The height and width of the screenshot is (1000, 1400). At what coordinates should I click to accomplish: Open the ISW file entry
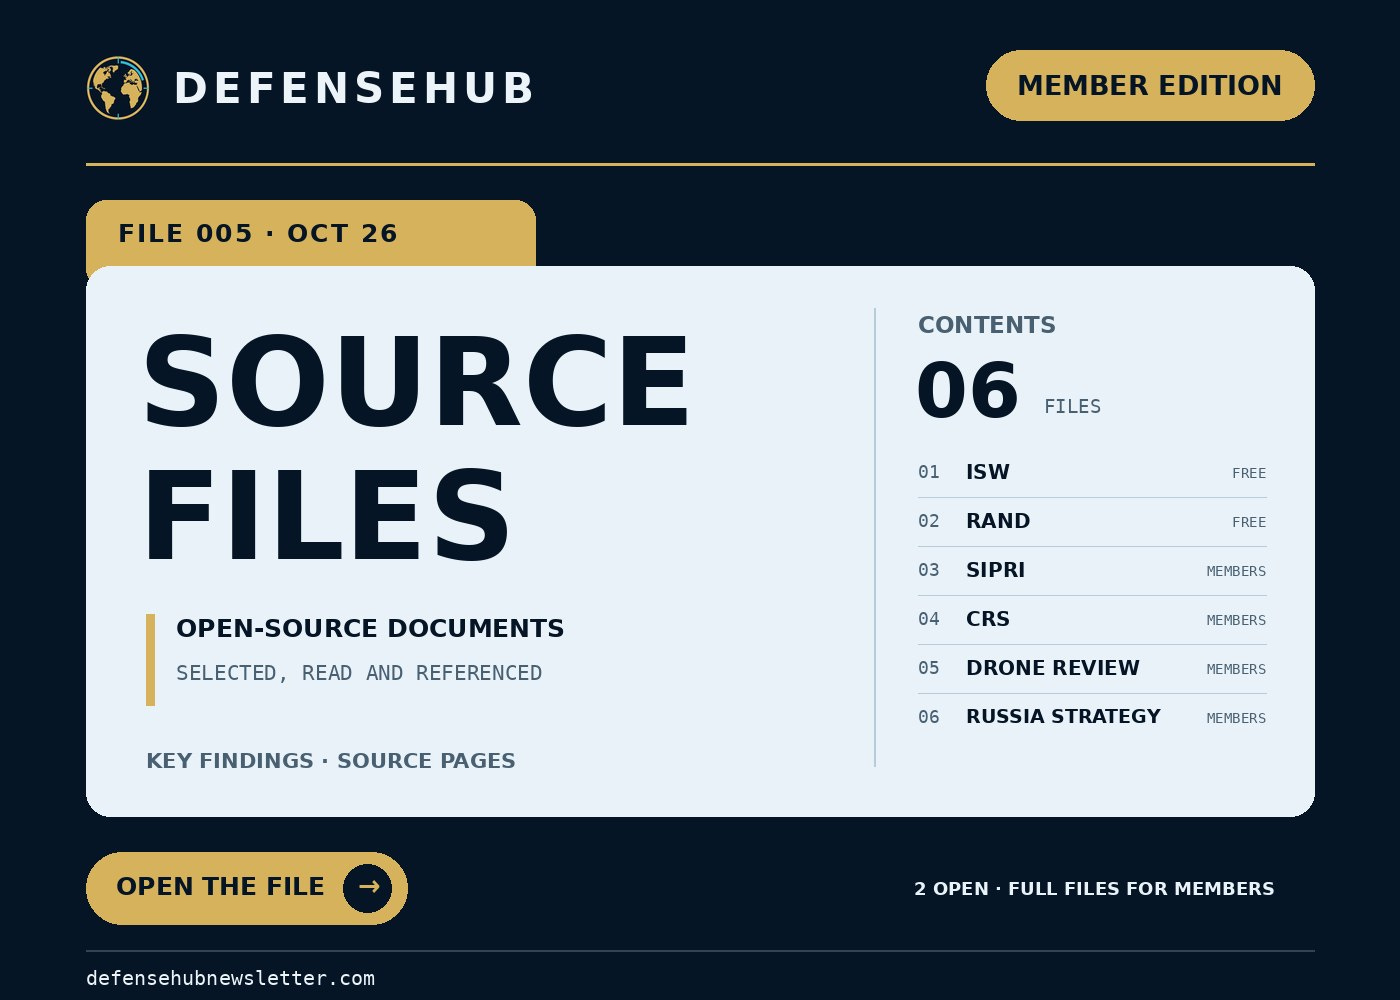[x=1092, y=472]
